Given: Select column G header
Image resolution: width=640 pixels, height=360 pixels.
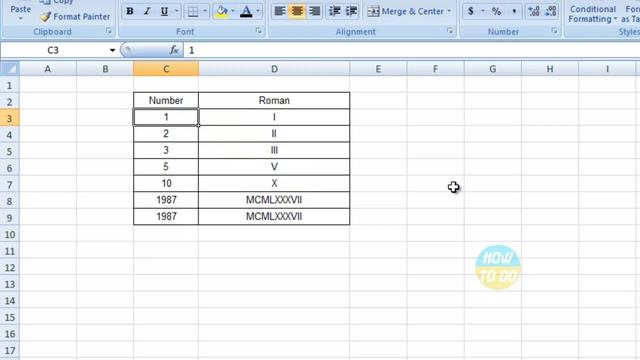Looking at the screenshot, I should tap(493, 69).
